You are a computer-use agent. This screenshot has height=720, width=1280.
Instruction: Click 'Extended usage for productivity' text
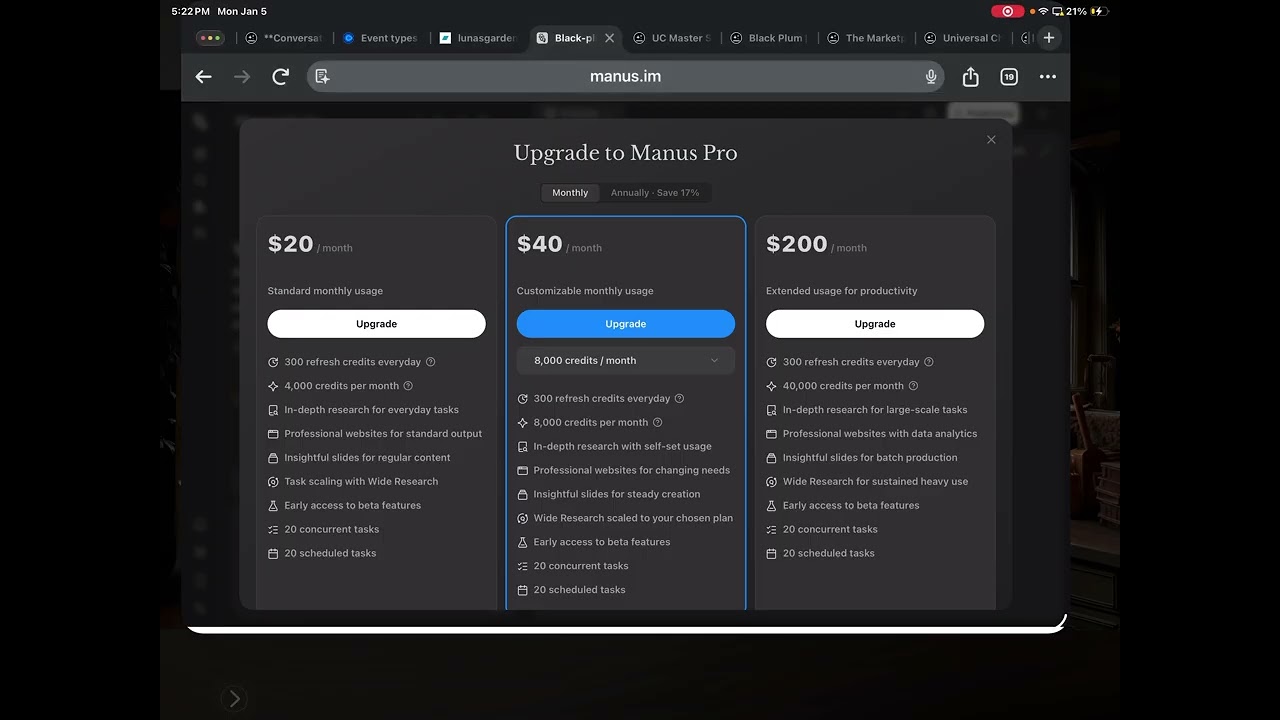(841, 291)
